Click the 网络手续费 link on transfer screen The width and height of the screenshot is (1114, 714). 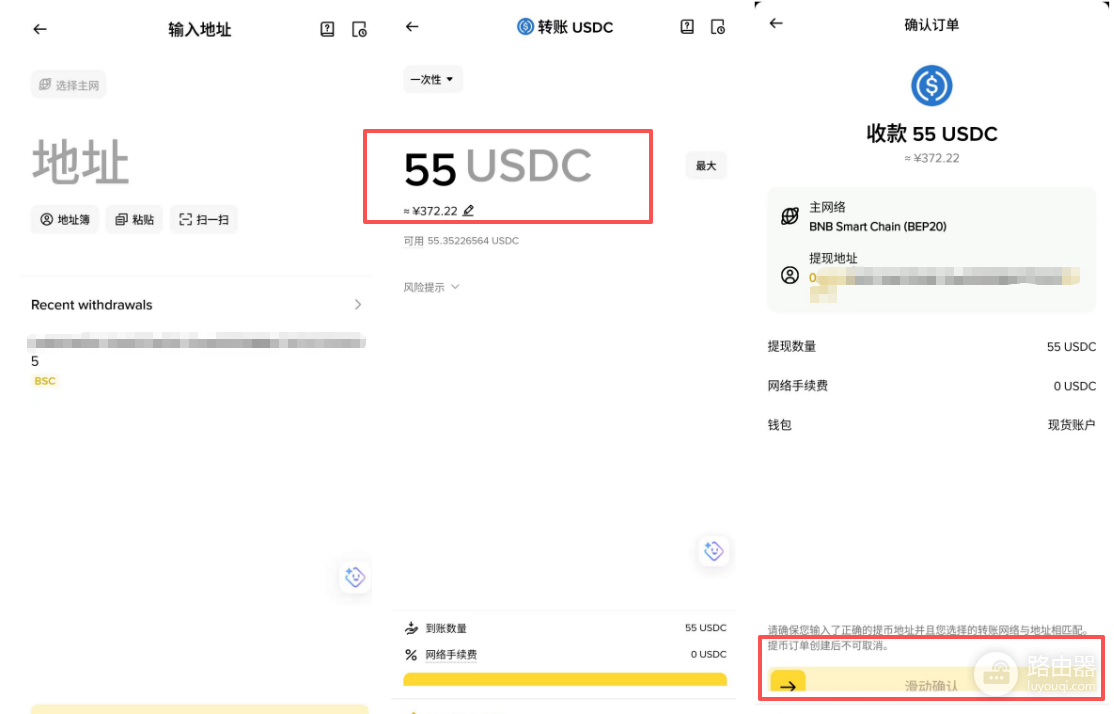pos(451,654)
